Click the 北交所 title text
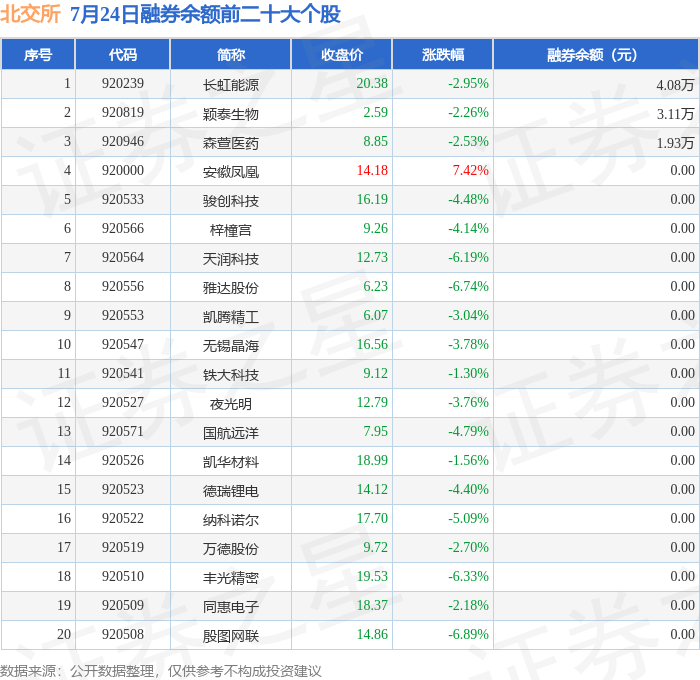Image resolution: width=700 pixels, height=680 pixels. pyautogui.click(x=30, y=14)
